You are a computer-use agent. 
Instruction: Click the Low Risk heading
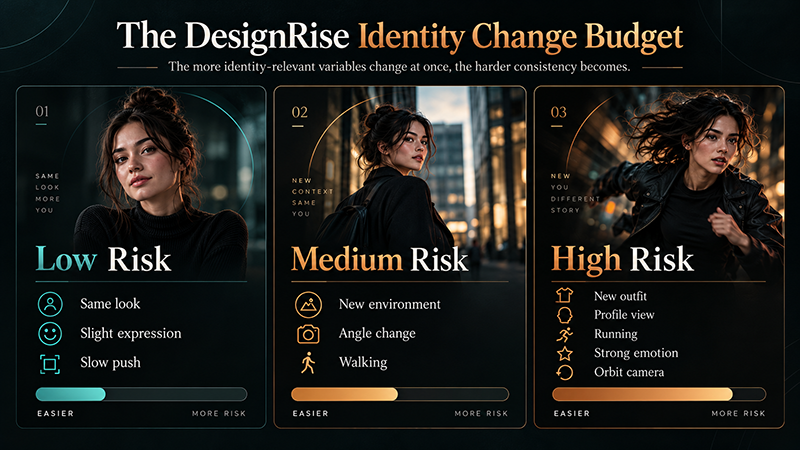click(103, 259)
